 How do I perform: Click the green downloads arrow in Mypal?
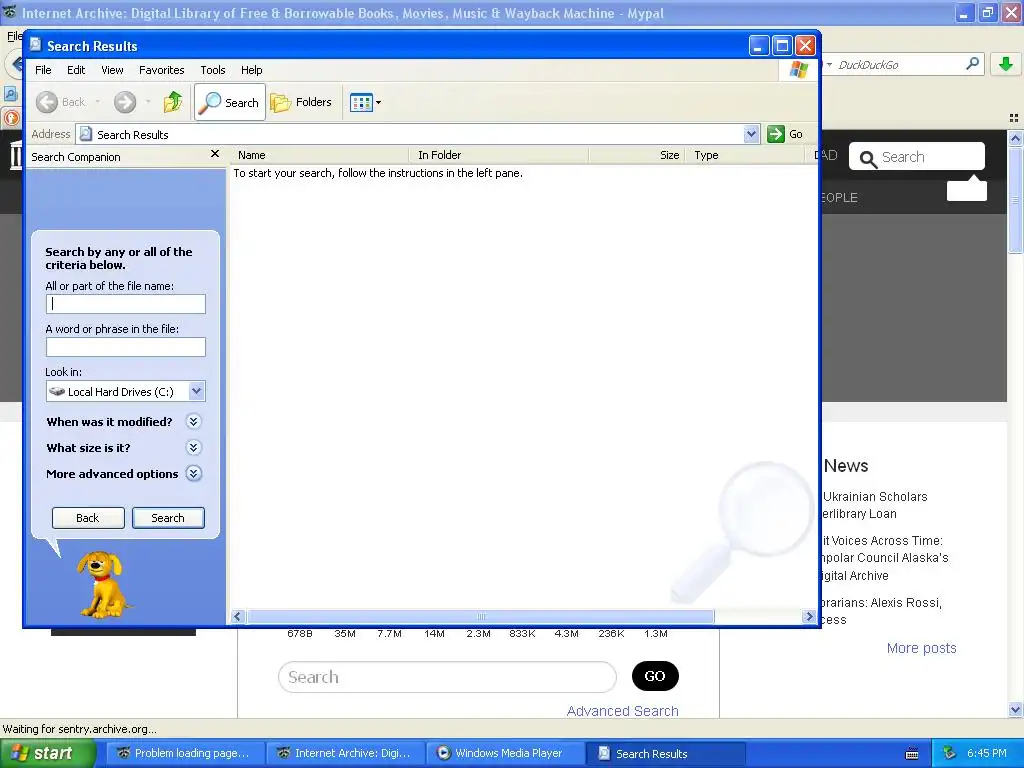point(1006,64)
